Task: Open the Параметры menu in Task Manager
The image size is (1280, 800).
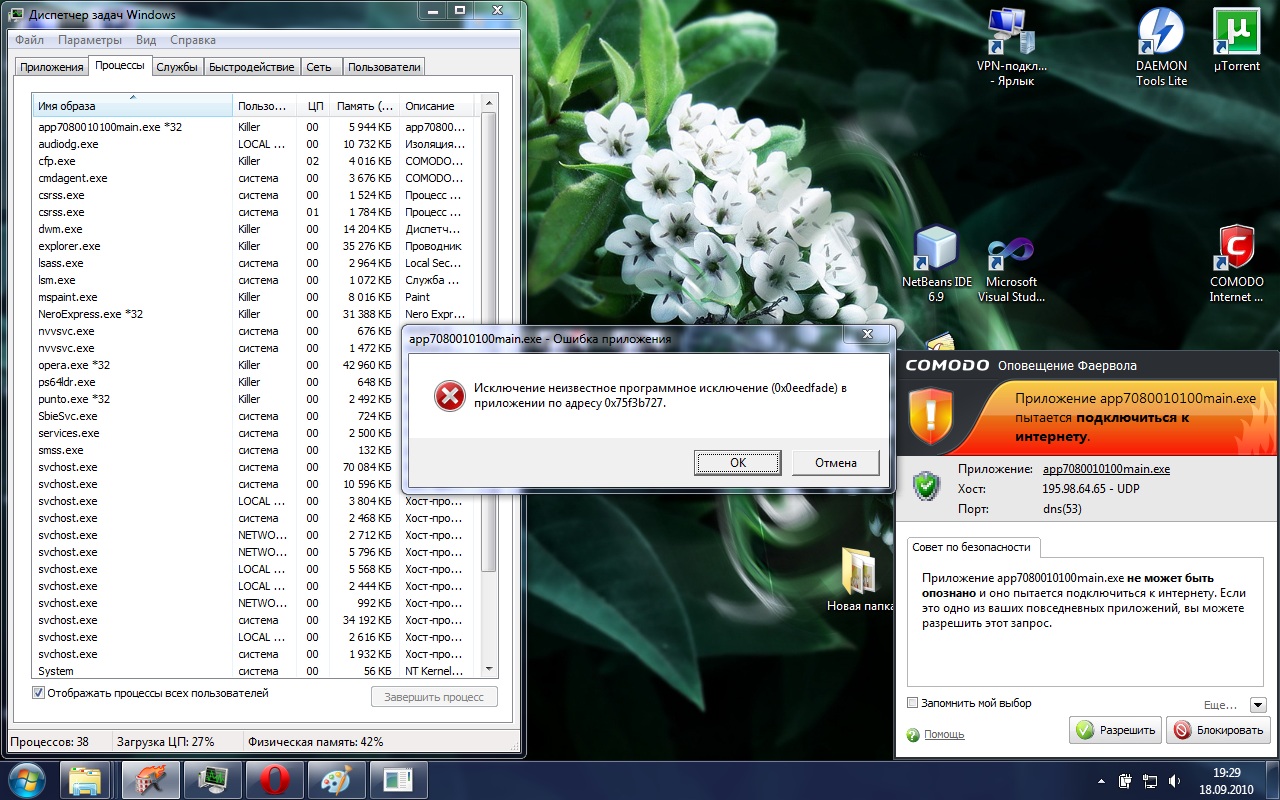Action: (90, 40)
